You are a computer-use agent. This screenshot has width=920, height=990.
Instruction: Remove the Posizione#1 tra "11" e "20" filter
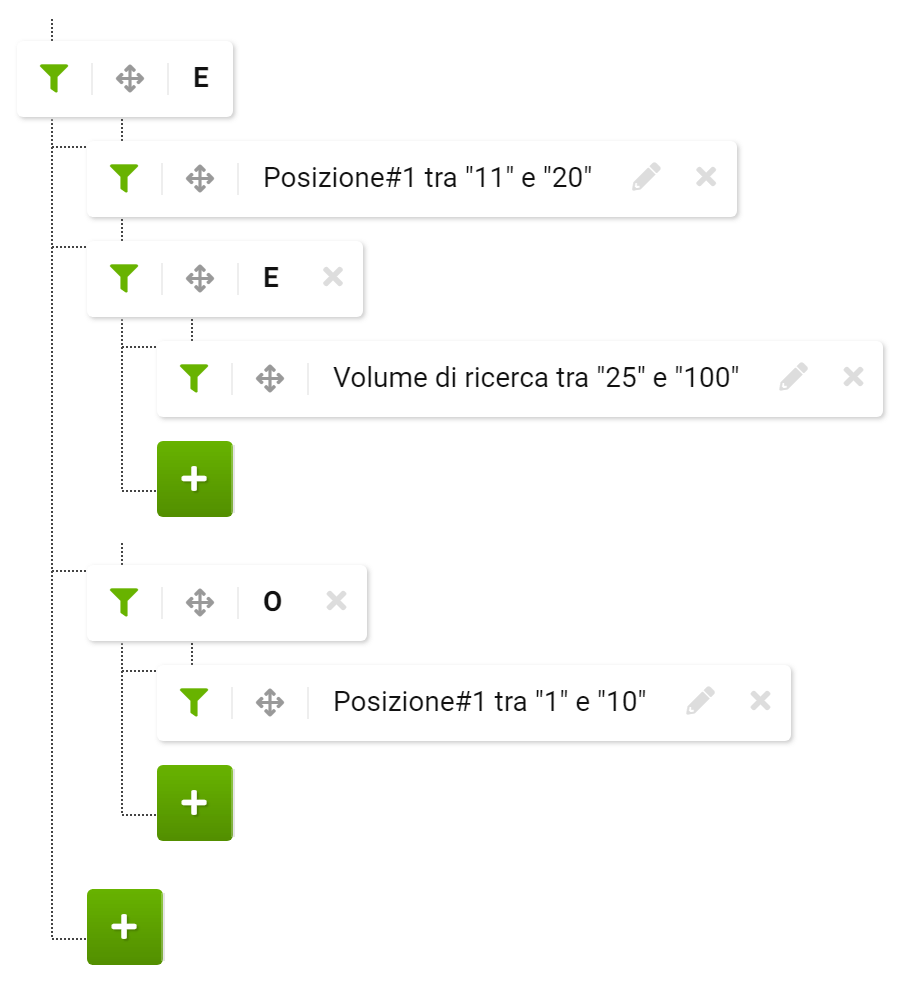tap(706, 177)
